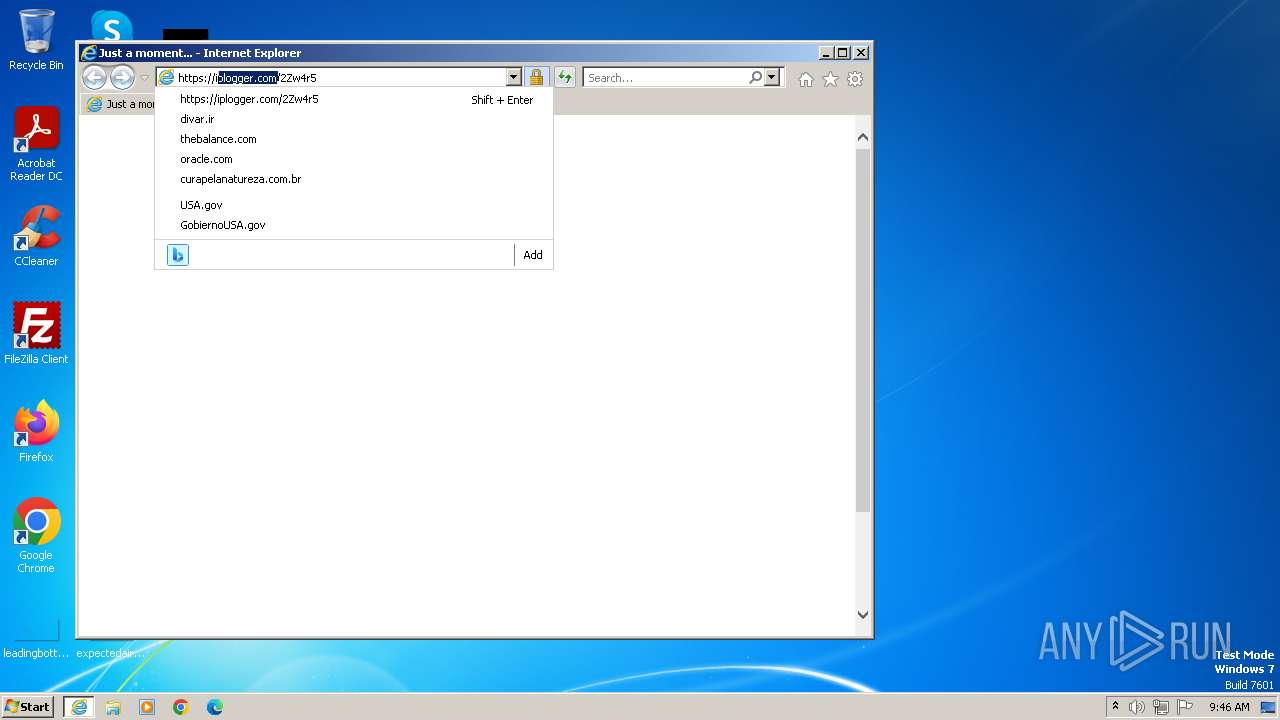Click the scrollbar down arrow
This screenshot has width=1280, height=720.
coord(863,615)
